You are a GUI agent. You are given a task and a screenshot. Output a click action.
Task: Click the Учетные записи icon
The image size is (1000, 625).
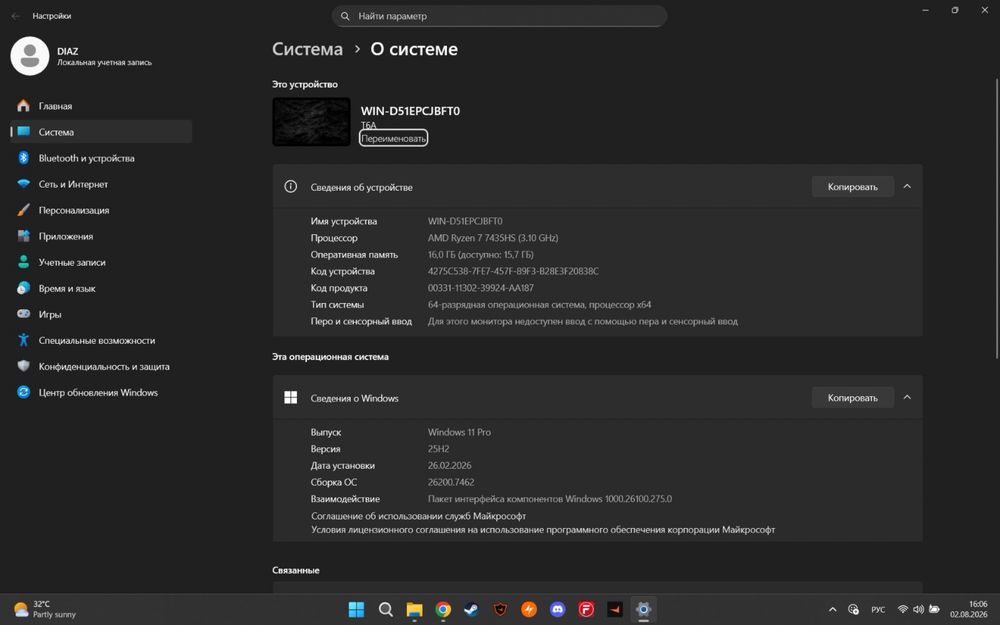coord(24,262)
